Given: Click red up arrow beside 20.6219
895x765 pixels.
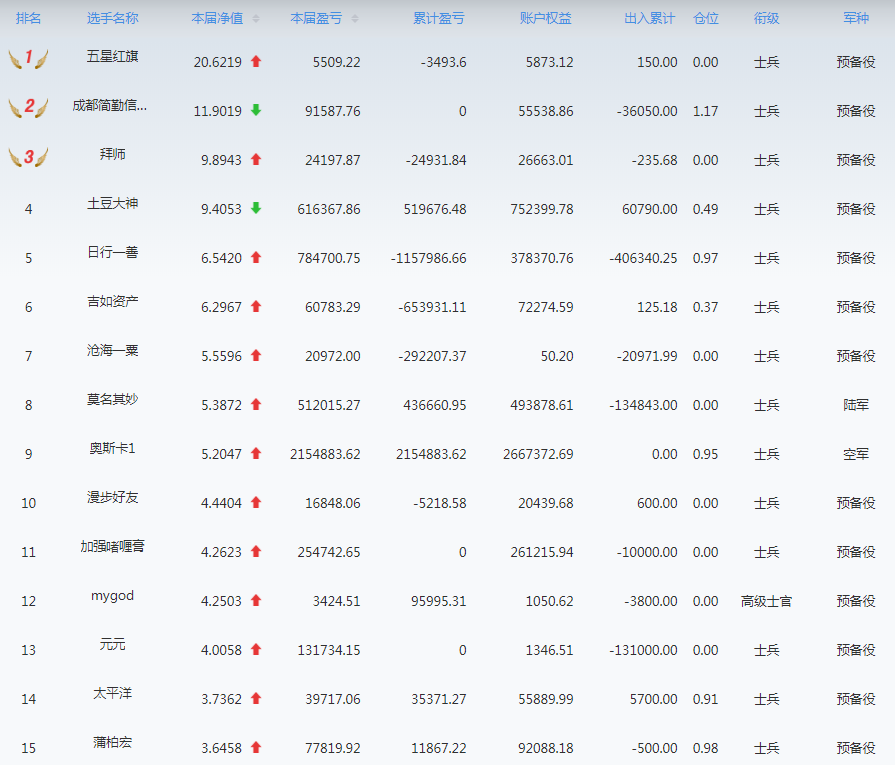Looking at the screenshot, I should pos(256,61).
